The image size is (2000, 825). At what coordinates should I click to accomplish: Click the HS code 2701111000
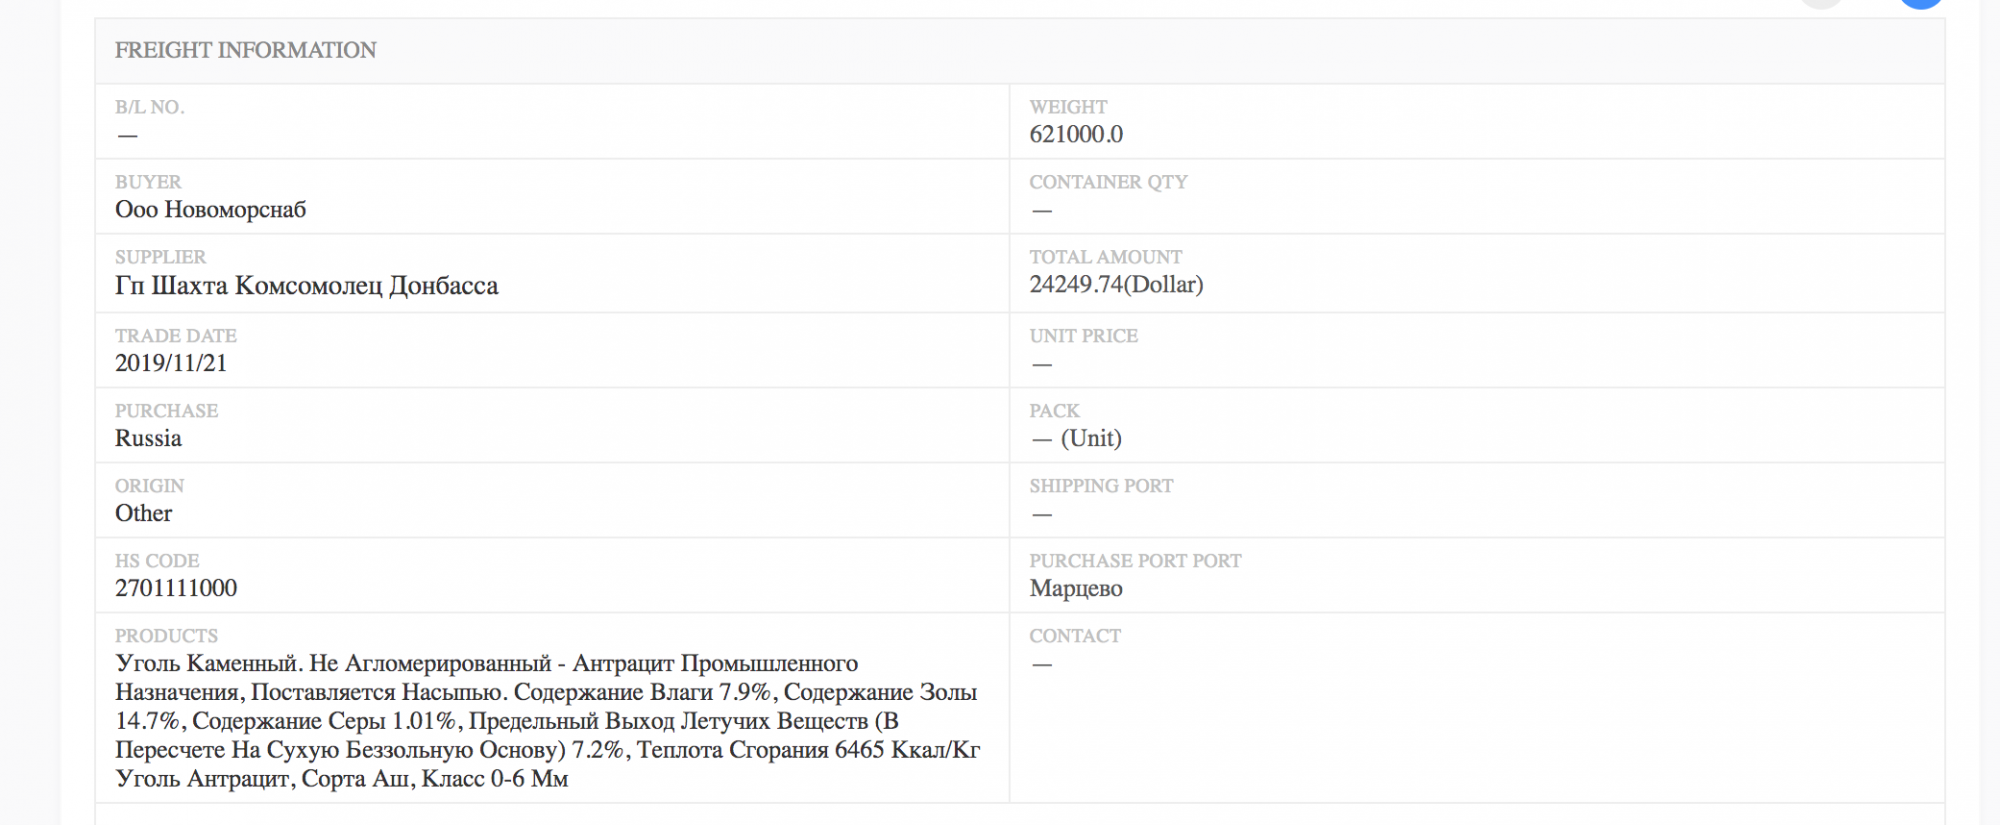176,588
